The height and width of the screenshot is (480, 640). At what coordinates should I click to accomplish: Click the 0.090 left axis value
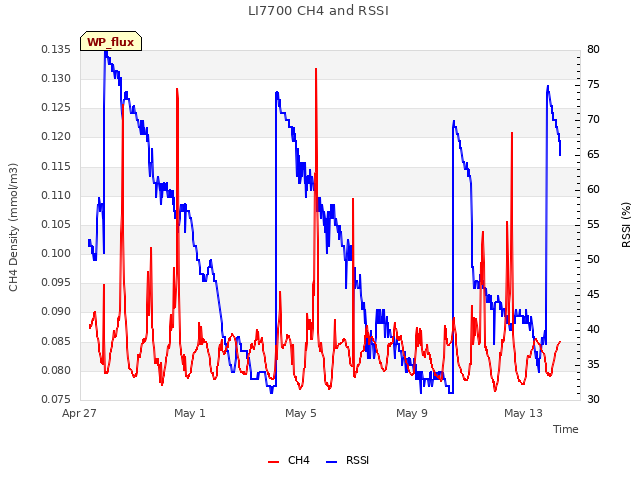(x=56, y=312)
